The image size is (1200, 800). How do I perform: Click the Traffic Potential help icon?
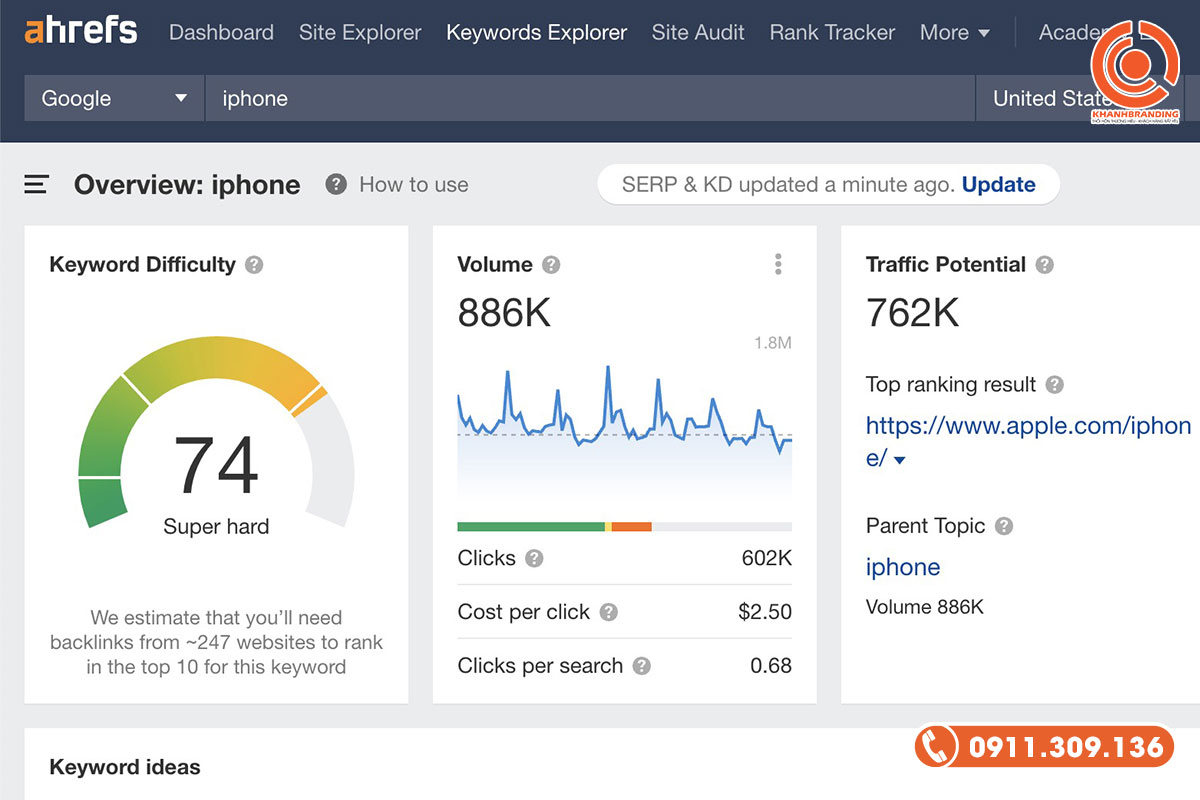[1045, 265]
